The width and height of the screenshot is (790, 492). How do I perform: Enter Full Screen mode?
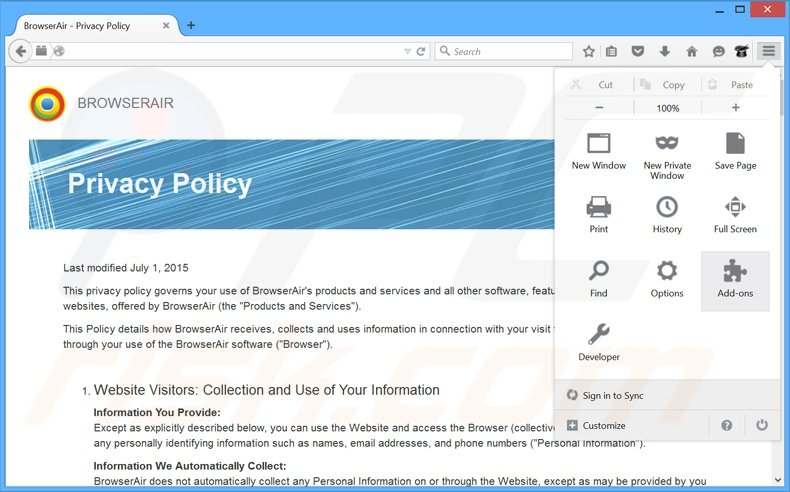tap(735, 216)
